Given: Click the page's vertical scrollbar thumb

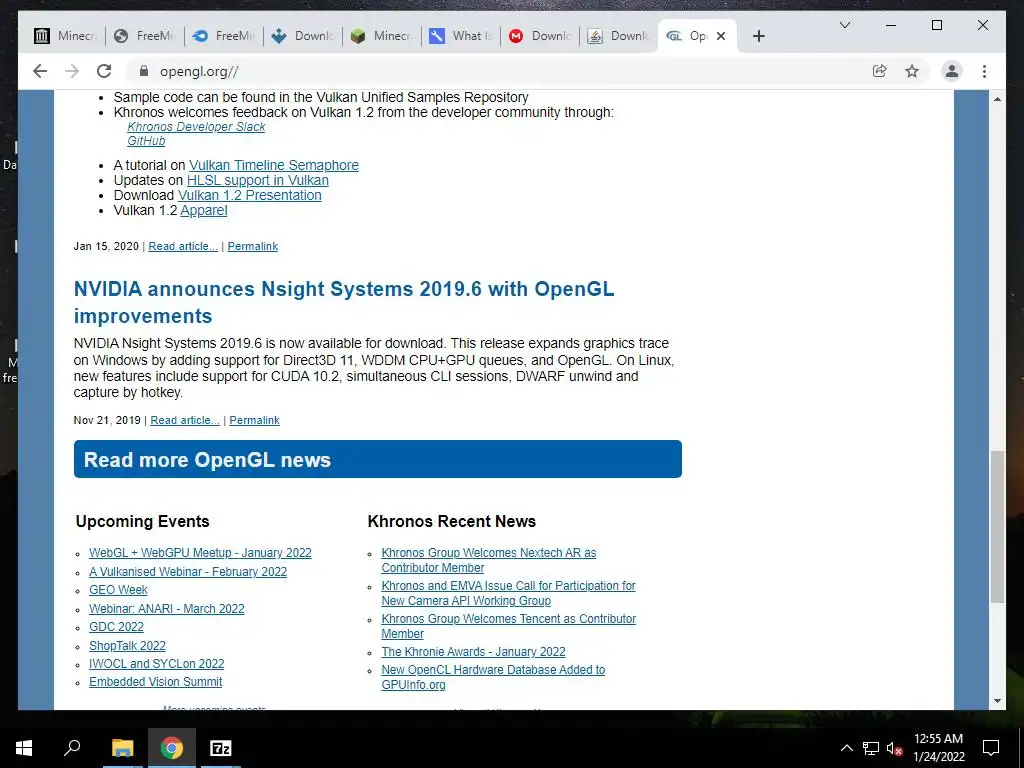Looking at the screenshot, I should (x=997, y=526).
